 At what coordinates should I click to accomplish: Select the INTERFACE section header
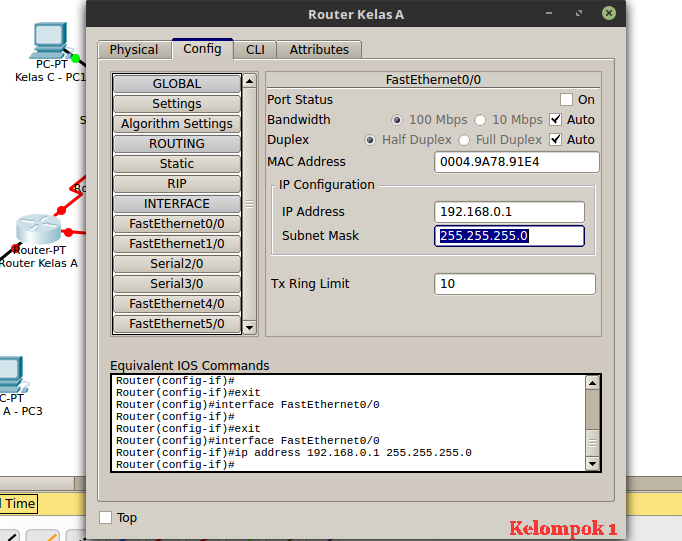click(177, 204)
